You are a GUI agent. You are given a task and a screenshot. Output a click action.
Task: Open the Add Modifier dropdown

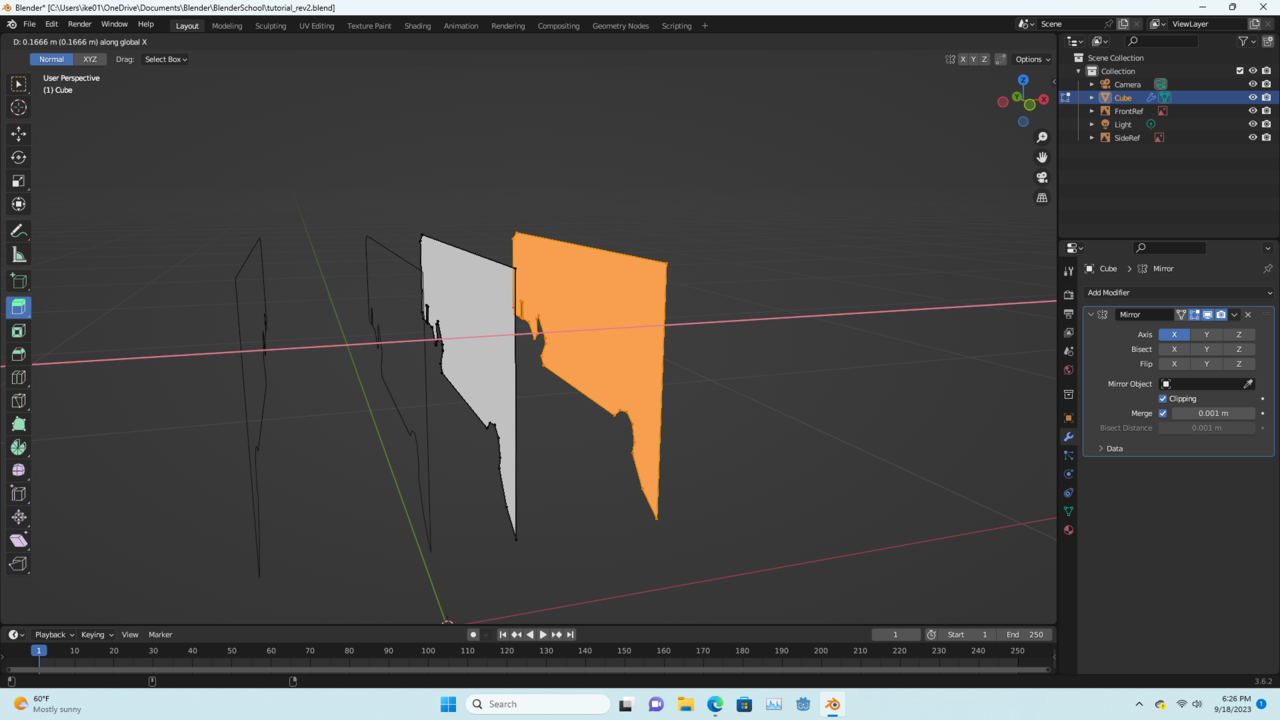(1178, 292)
